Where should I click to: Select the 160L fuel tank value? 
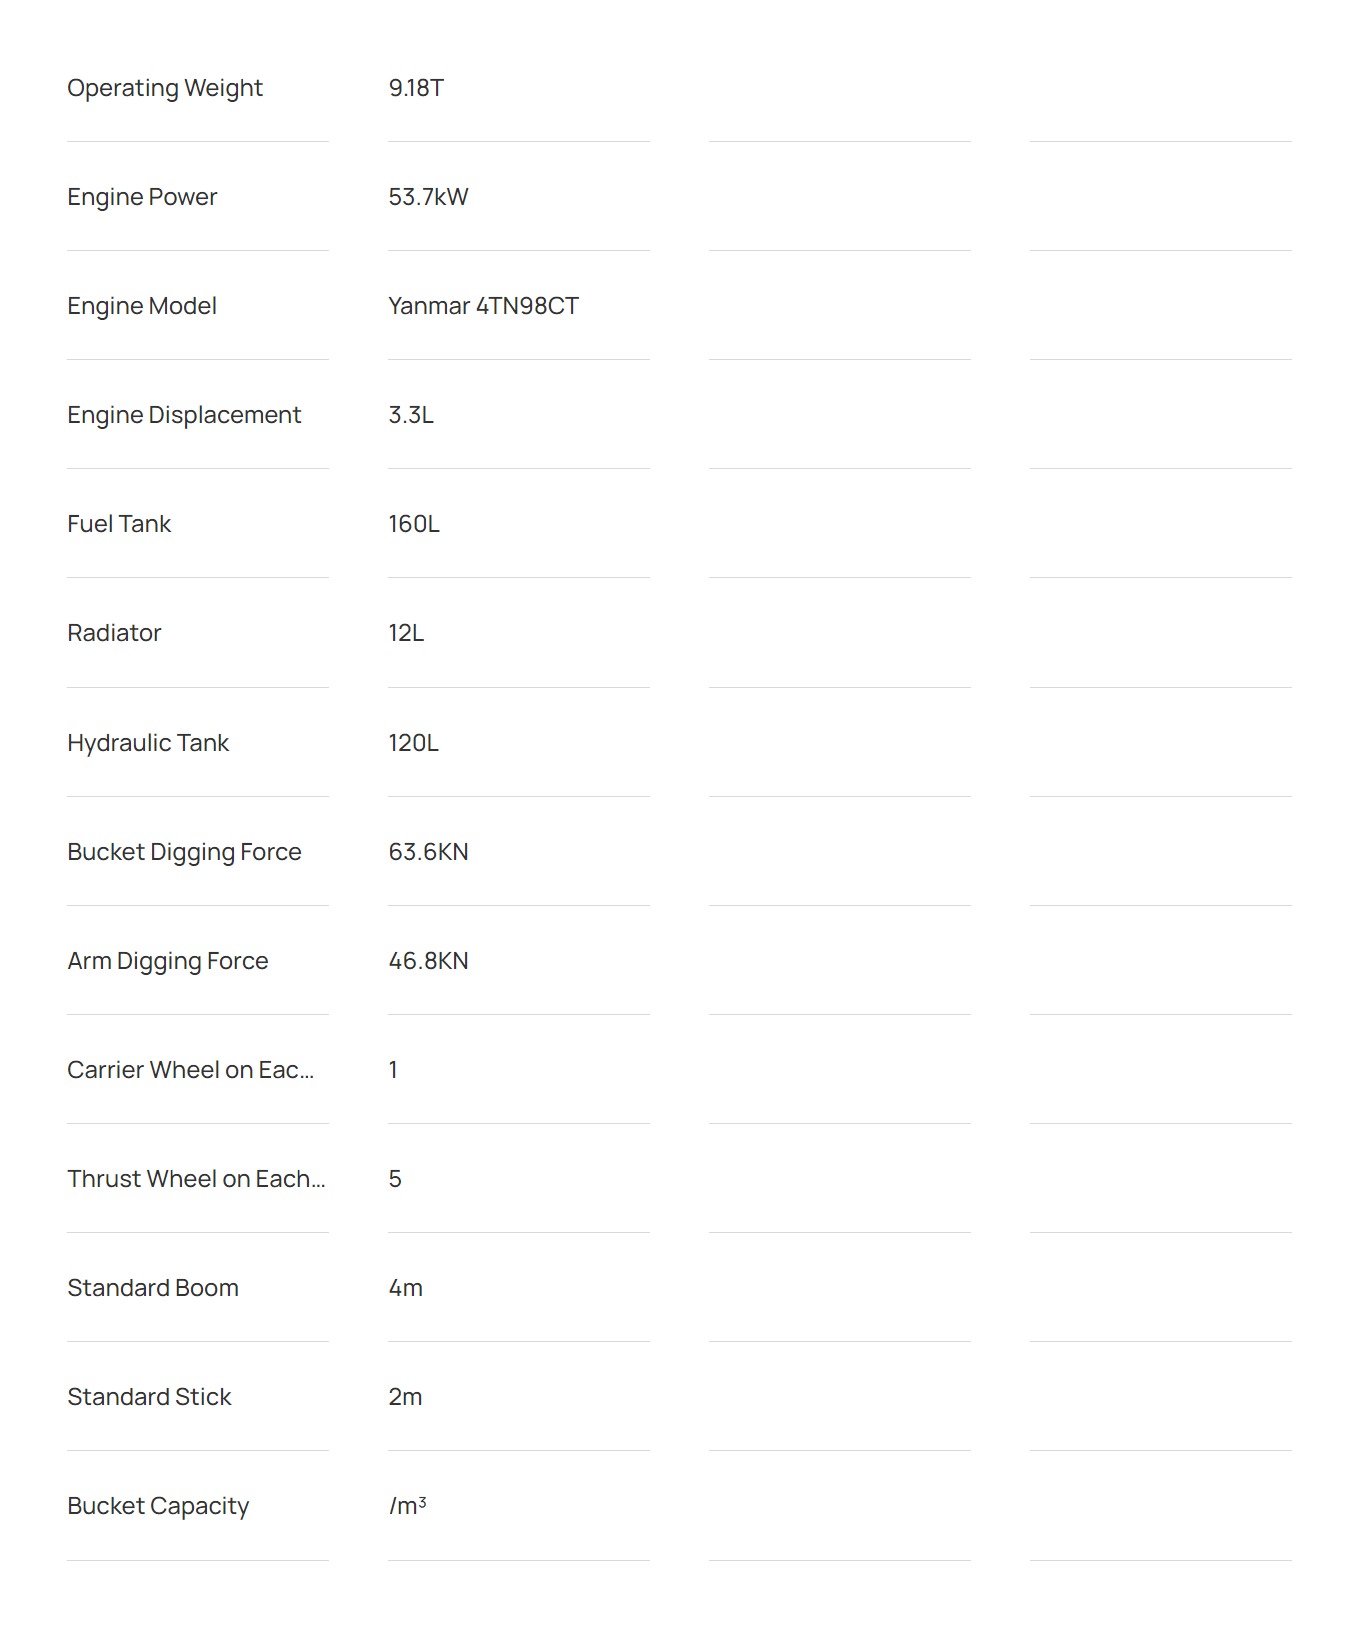tap(414, 524)
